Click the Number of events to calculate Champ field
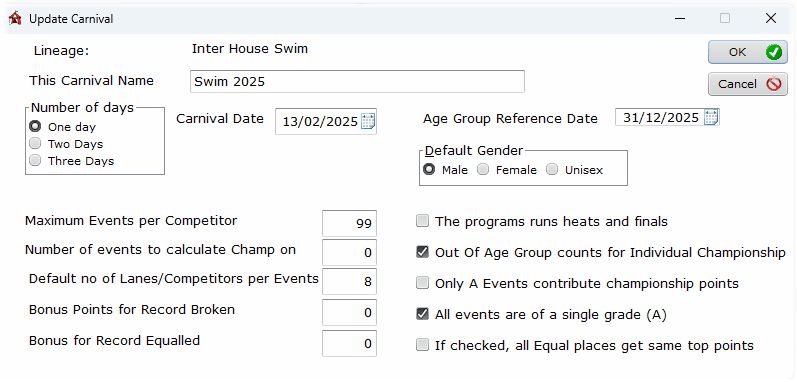 pos(349,252)
